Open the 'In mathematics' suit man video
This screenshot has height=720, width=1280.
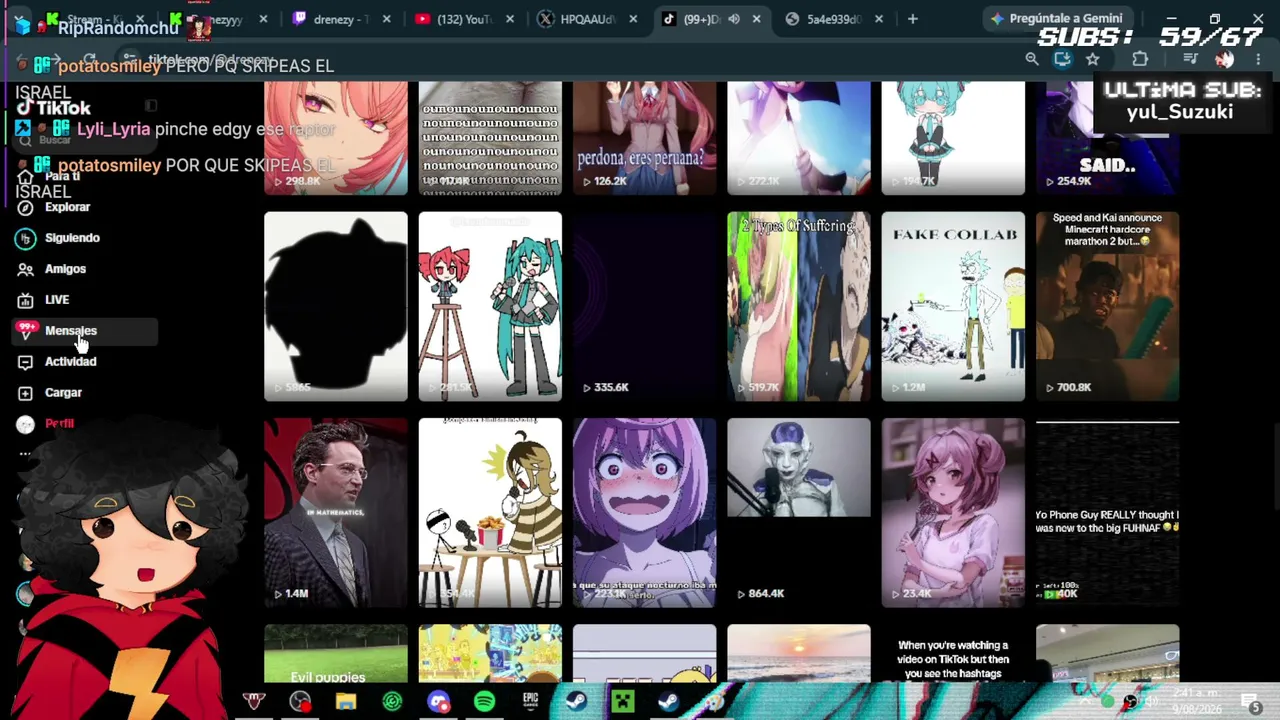(x=336, y=513)
